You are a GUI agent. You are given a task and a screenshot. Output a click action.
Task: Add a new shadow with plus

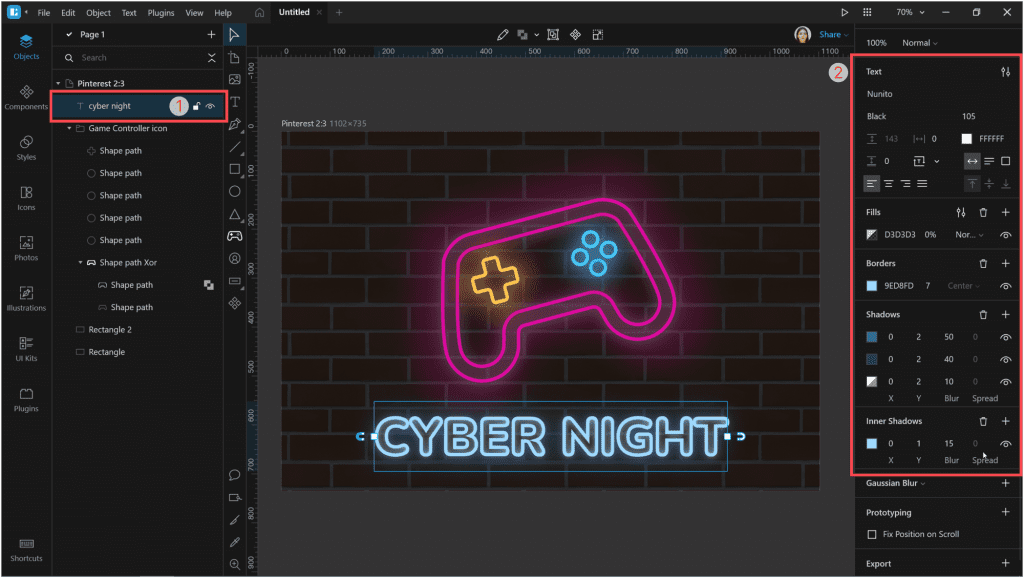1005,315
